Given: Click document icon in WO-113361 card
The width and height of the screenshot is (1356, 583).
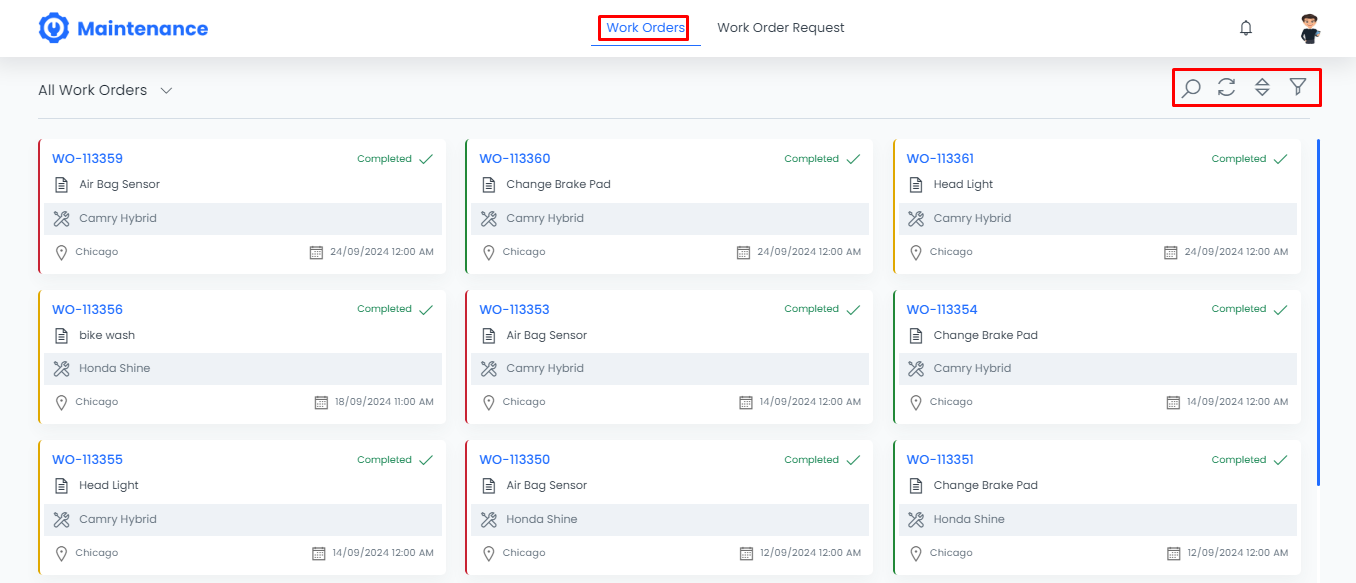Looking at the screenshot, I should pyautogui.click(x=915, y=185).
